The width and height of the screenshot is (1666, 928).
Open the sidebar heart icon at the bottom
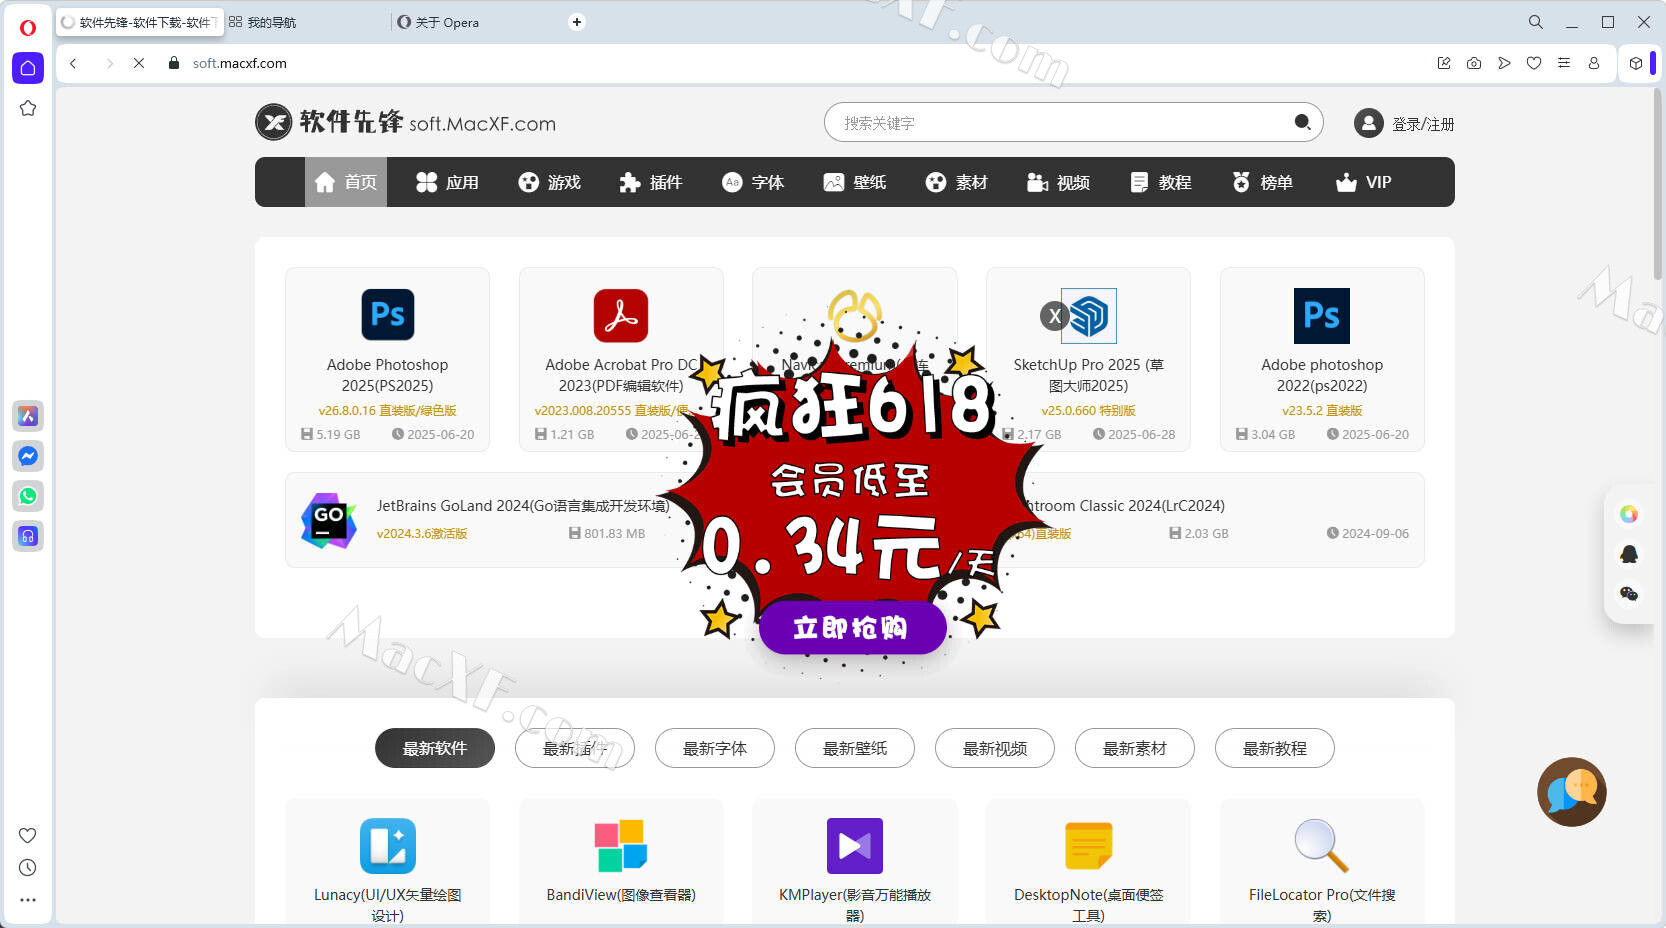(28, 836)
